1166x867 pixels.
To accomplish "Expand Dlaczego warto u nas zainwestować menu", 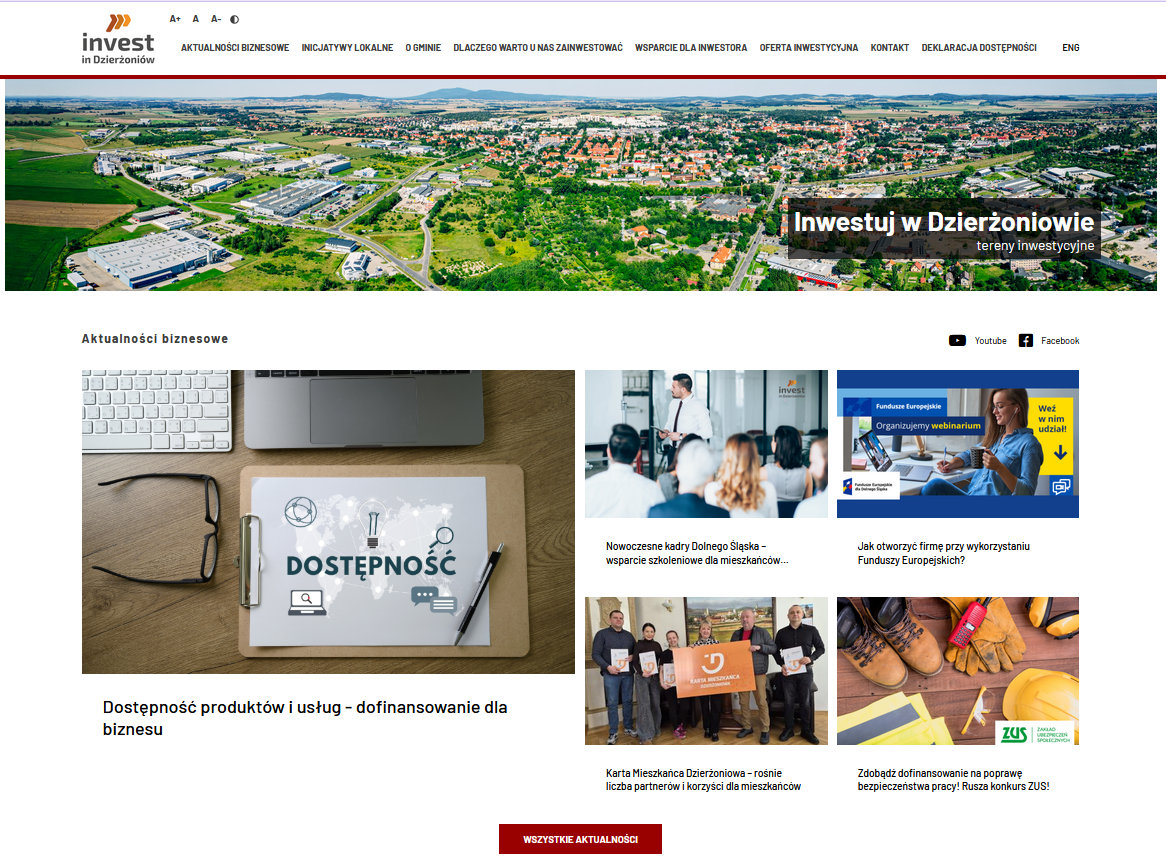I will (538, 48).
